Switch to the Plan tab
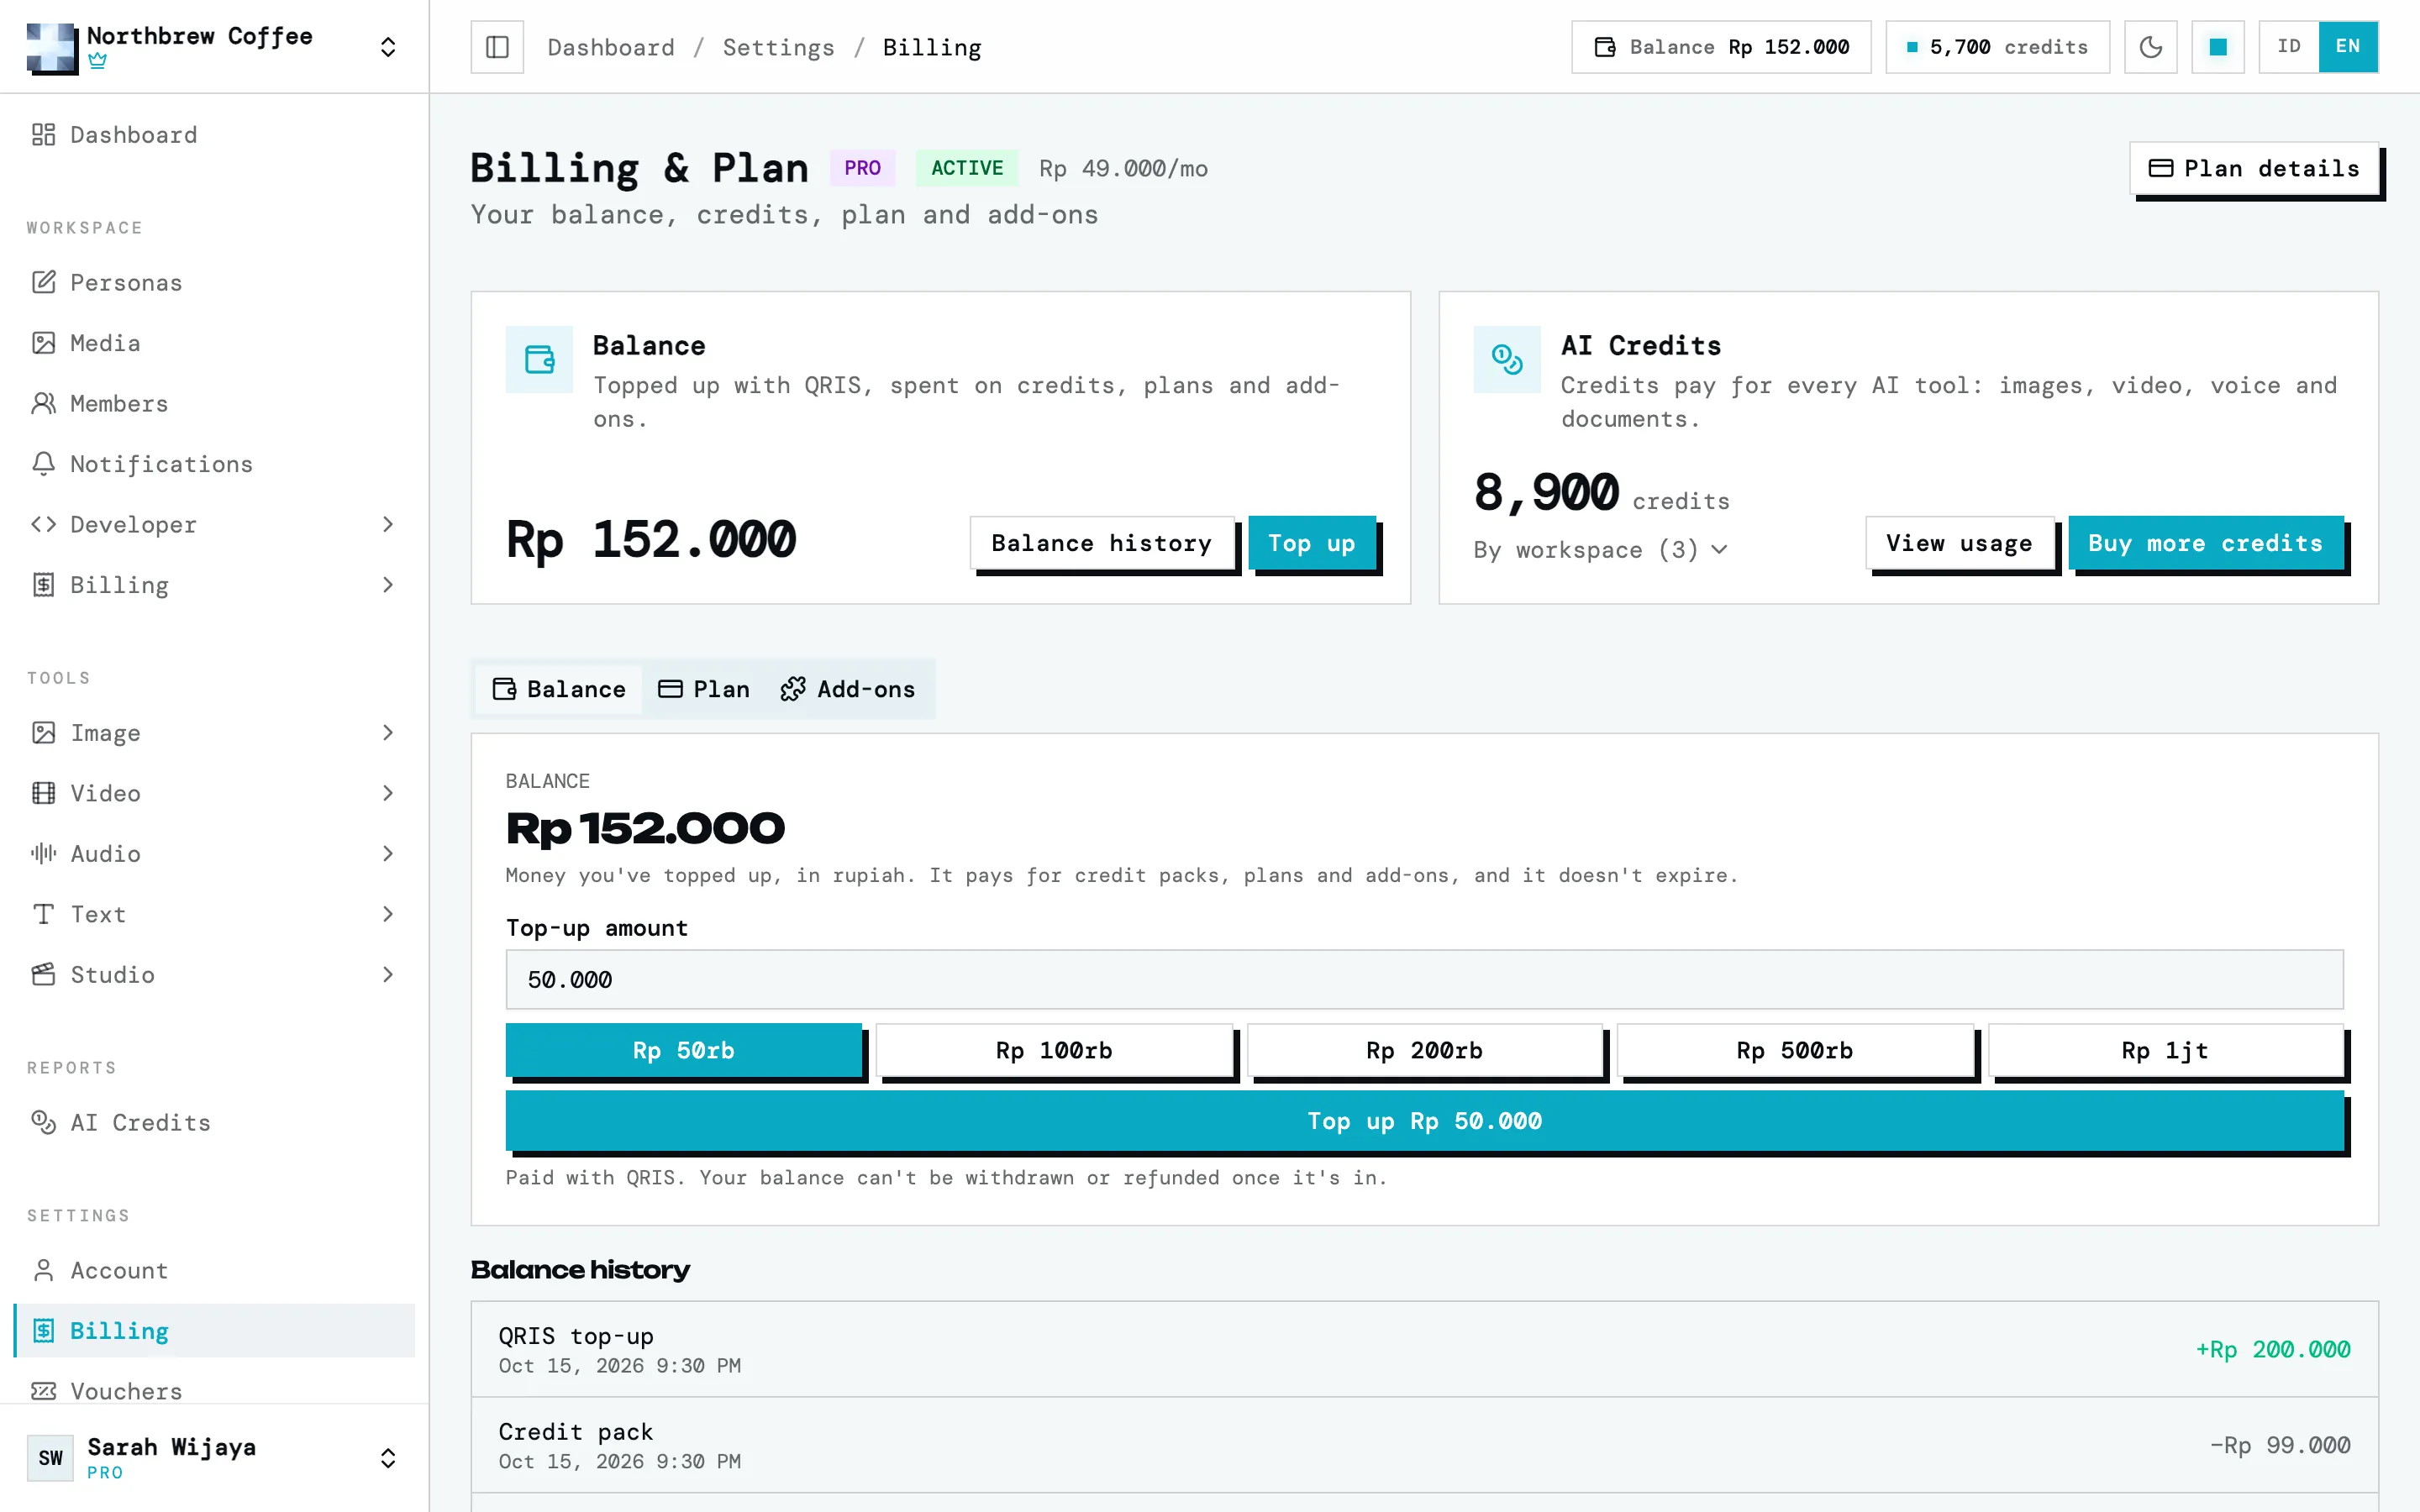 pyautogui.click(x=704, y=689)
